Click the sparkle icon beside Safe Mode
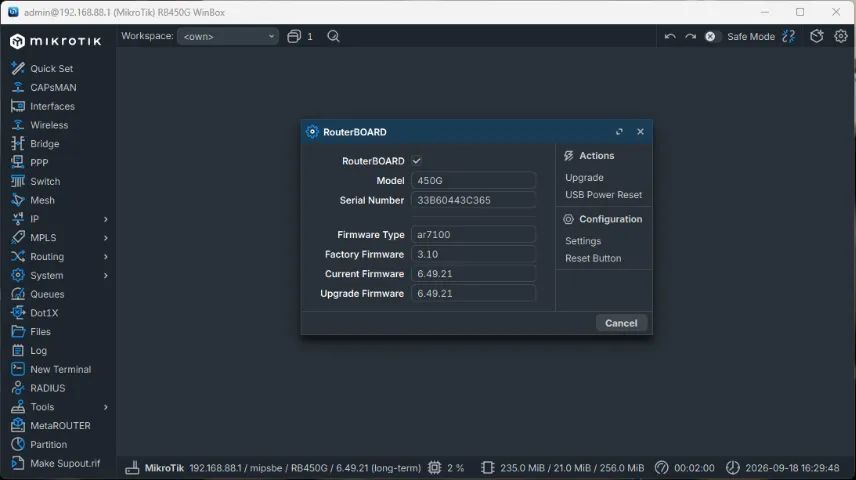Screen dimensions: 856x480 789,37
